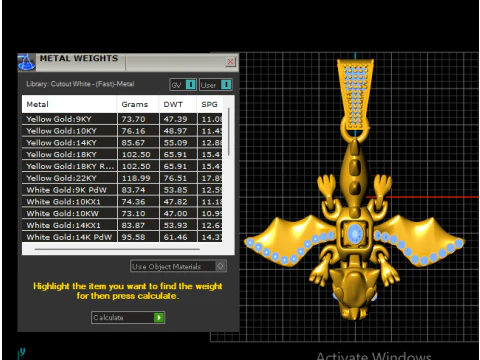Screen dimensions: 480x360
Task: Select the White Gold:9K PdW row
Action: 122,190
